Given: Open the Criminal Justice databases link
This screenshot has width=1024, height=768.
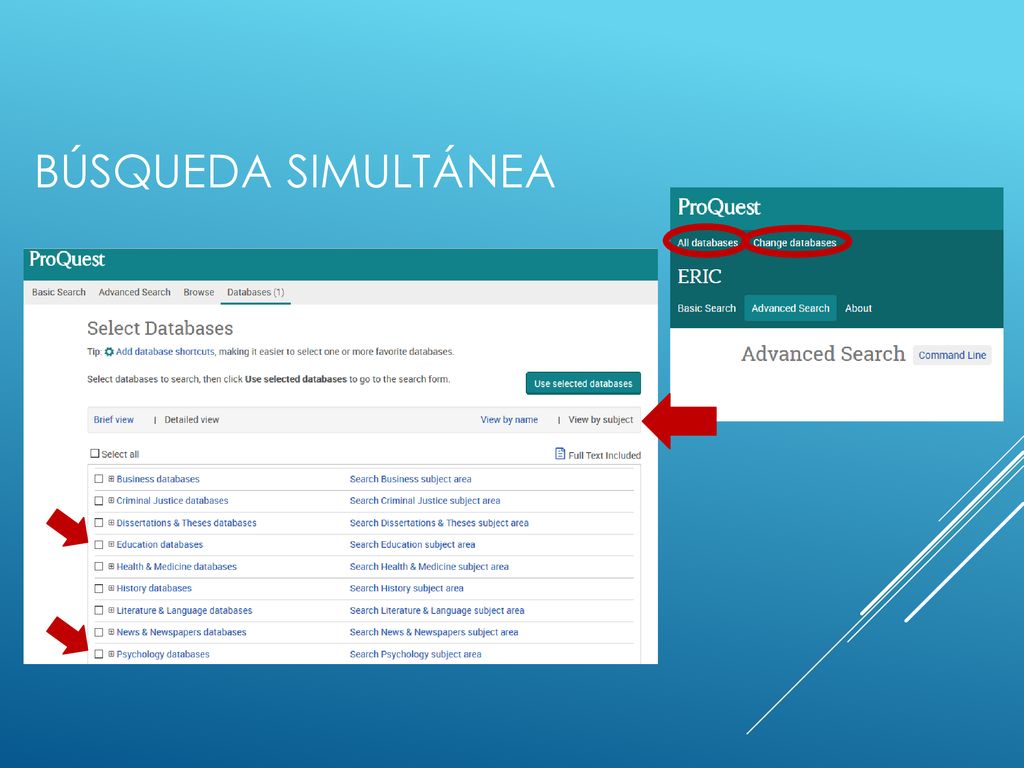Looking at the screenshot, I should click(172, 500).
